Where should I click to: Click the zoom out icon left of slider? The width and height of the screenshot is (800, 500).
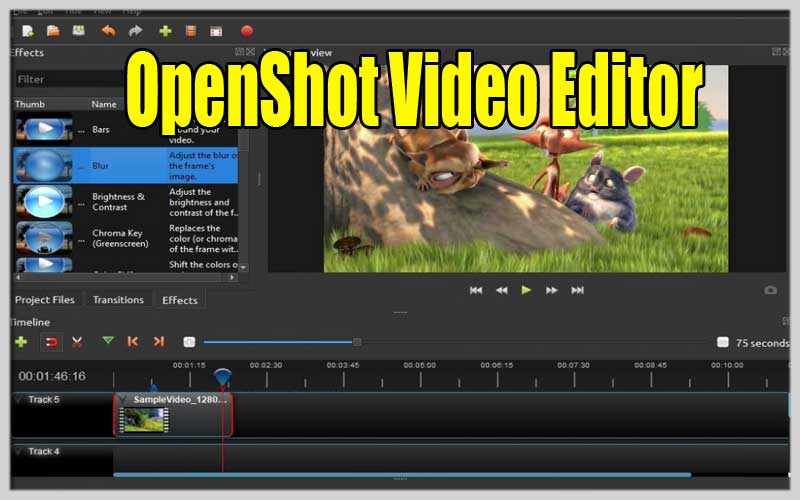click(189, 342)
